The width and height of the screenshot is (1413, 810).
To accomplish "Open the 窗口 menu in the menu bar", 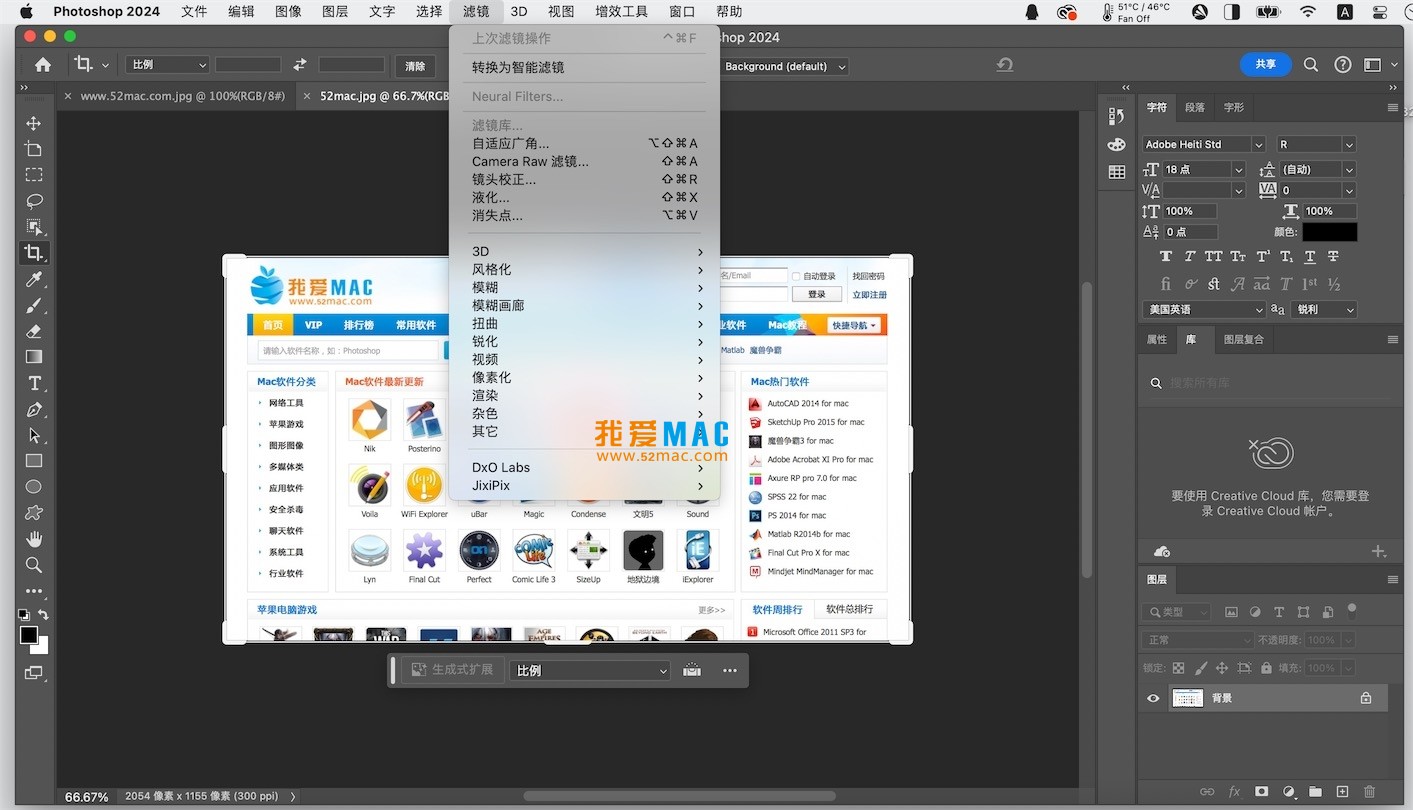I will tap(681, 12).
